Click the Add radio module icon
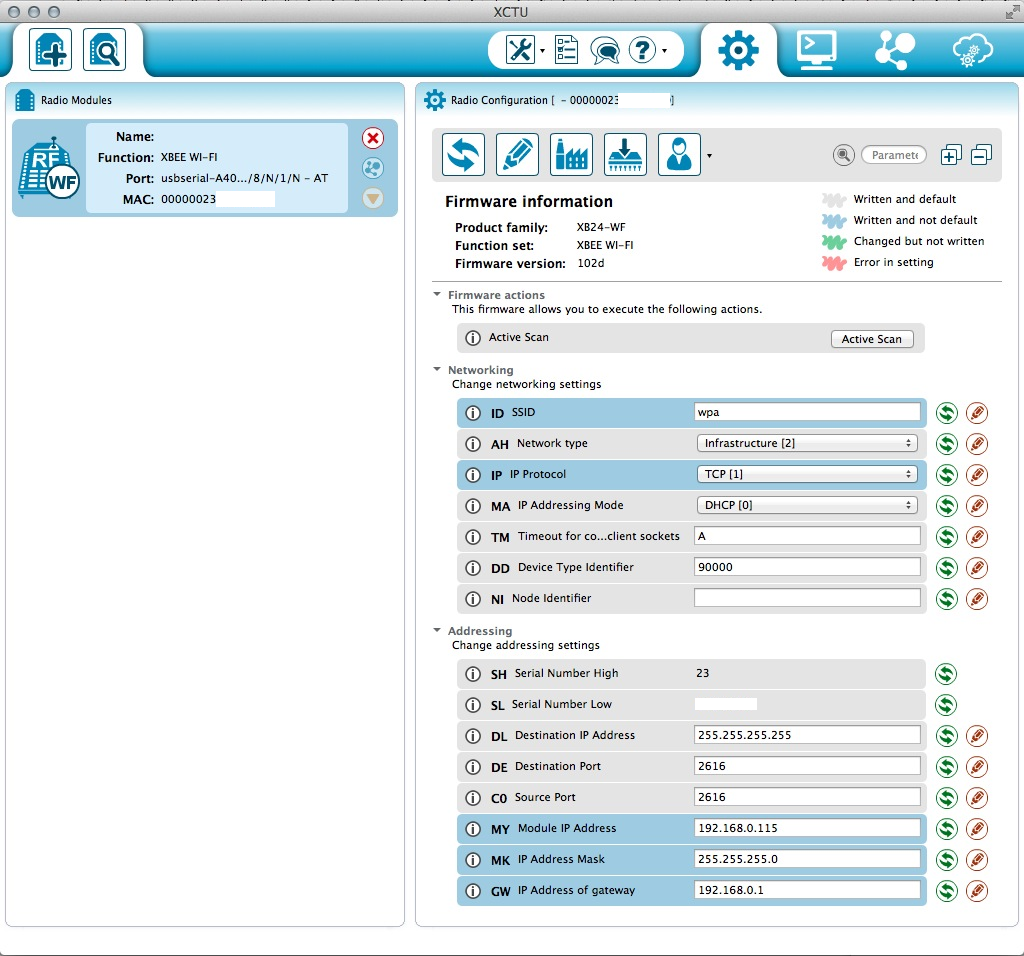Viewport: 1024px width, 956px height. 50,50
